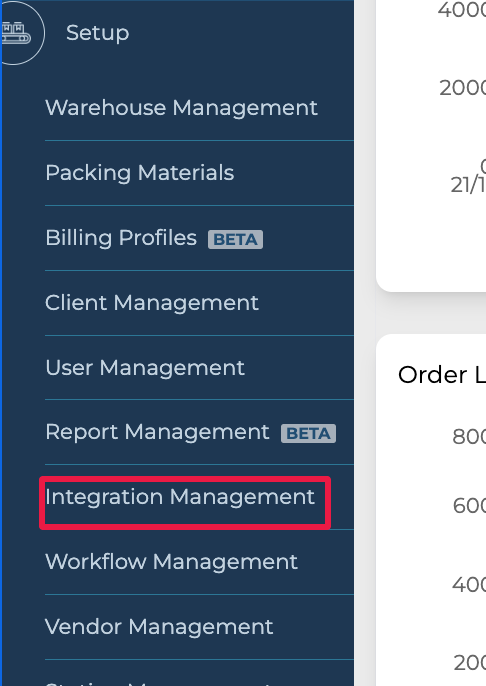Click the BETA badge beside Billing Profiles
486x686 pixels.
click(235, 239)
